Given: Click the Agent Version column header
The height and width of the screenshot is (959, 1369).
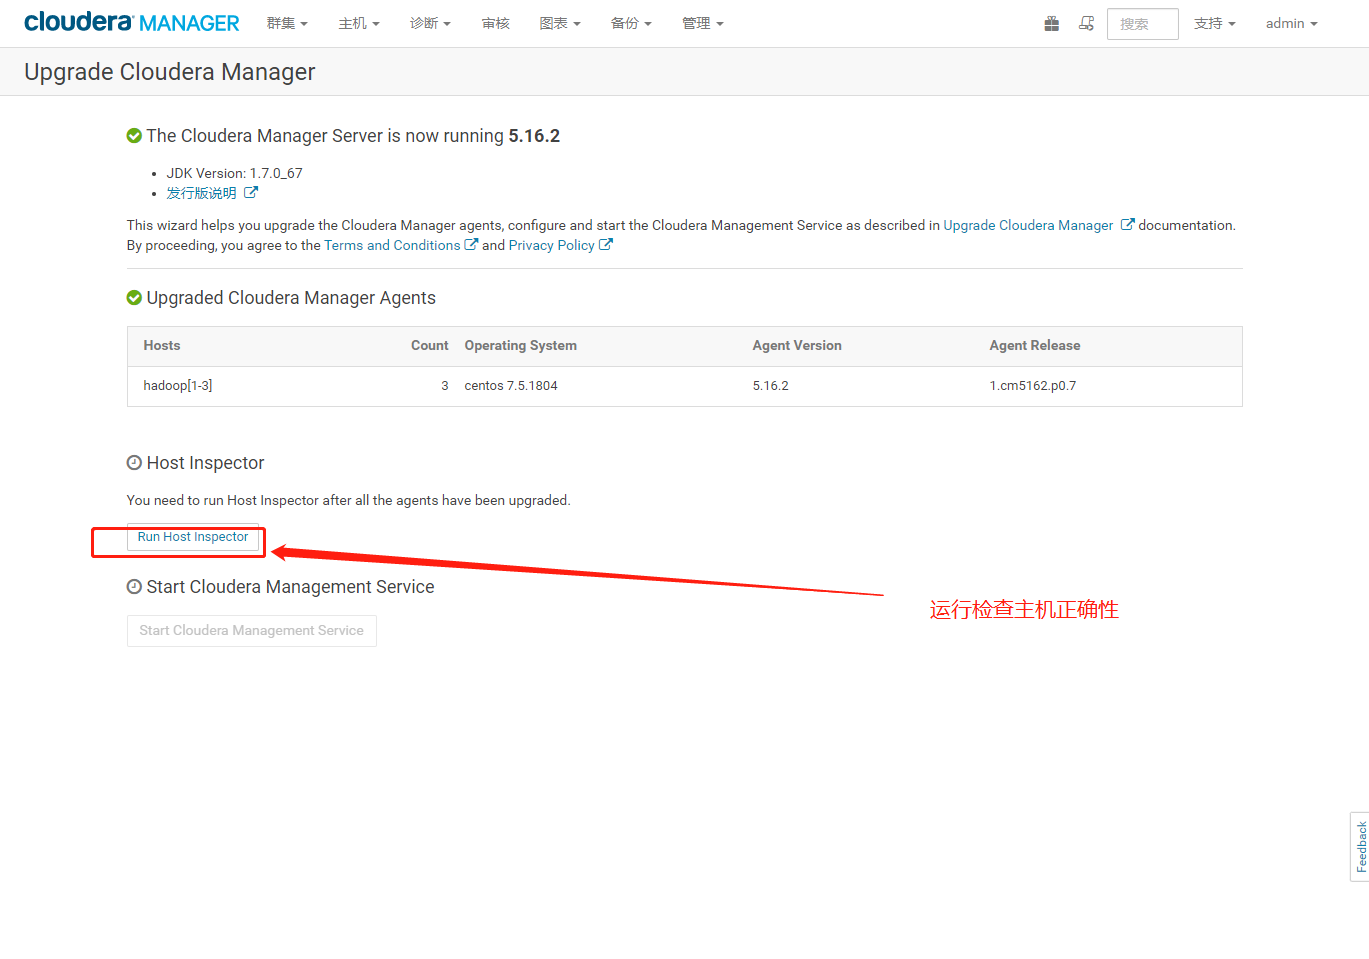Looking at the screenshot, I should [x=797, y=345].
